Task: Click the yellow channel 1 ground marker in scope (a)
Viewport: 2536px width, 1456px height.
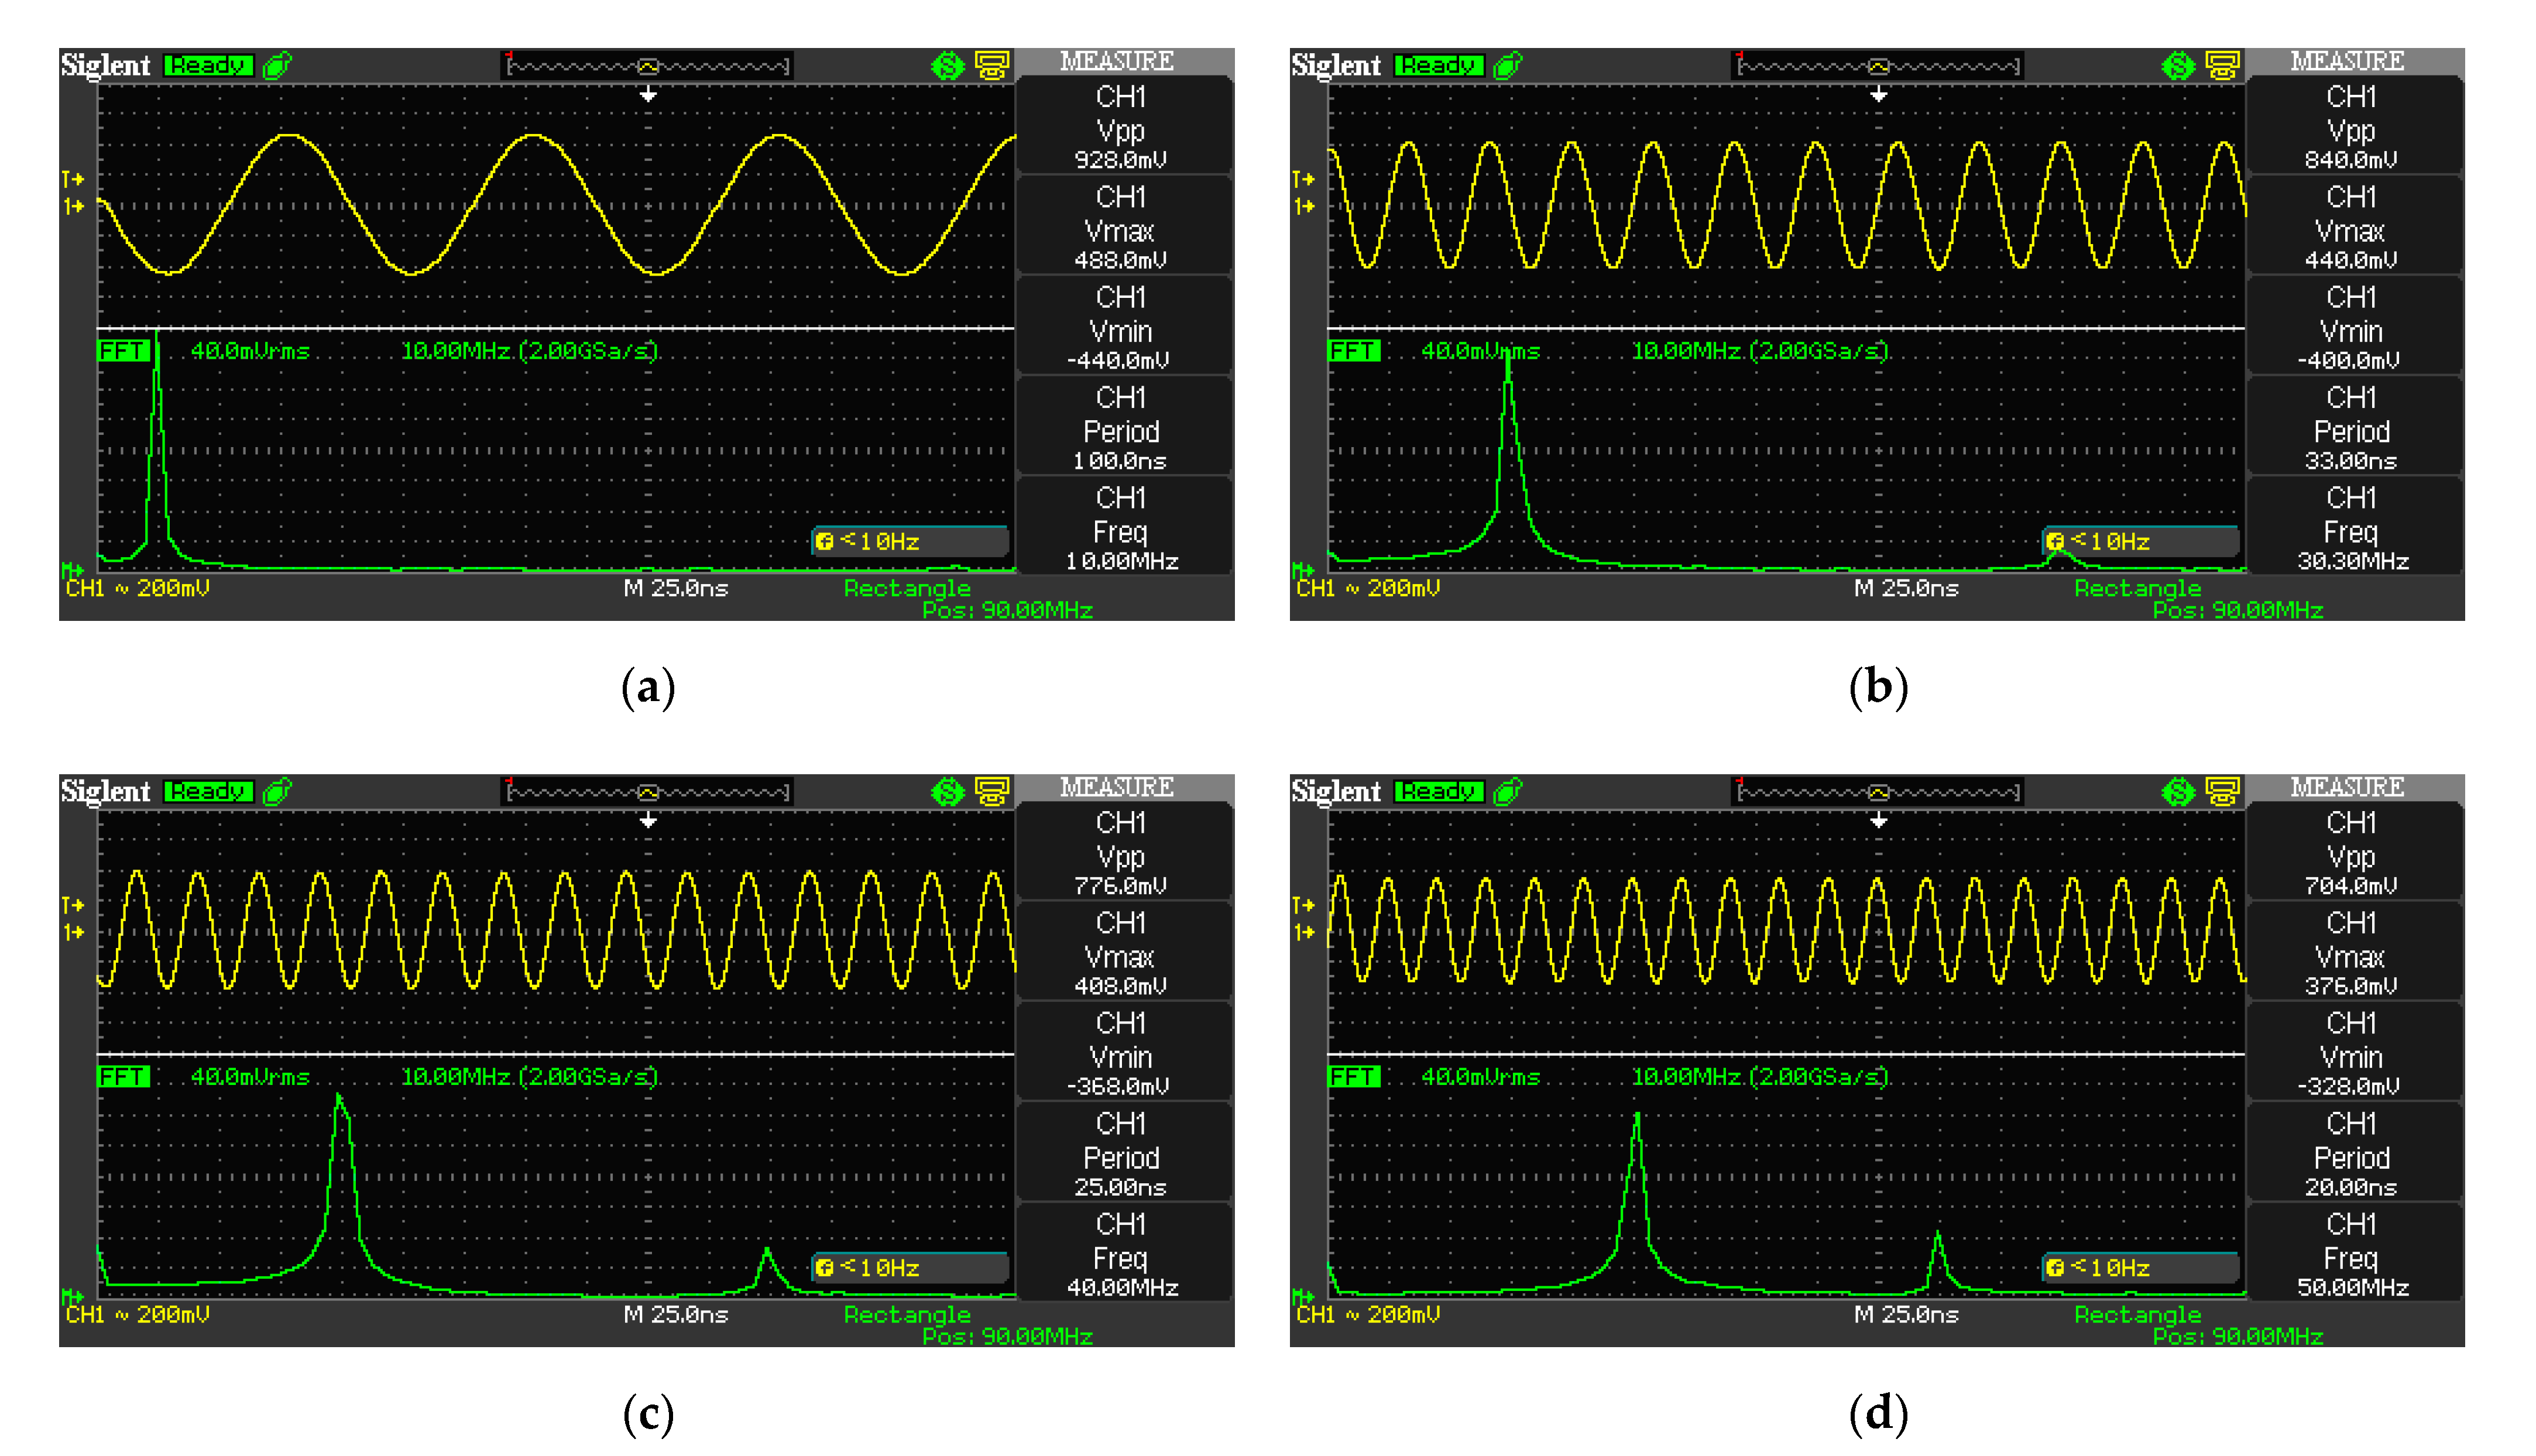Action: point(73,207)
